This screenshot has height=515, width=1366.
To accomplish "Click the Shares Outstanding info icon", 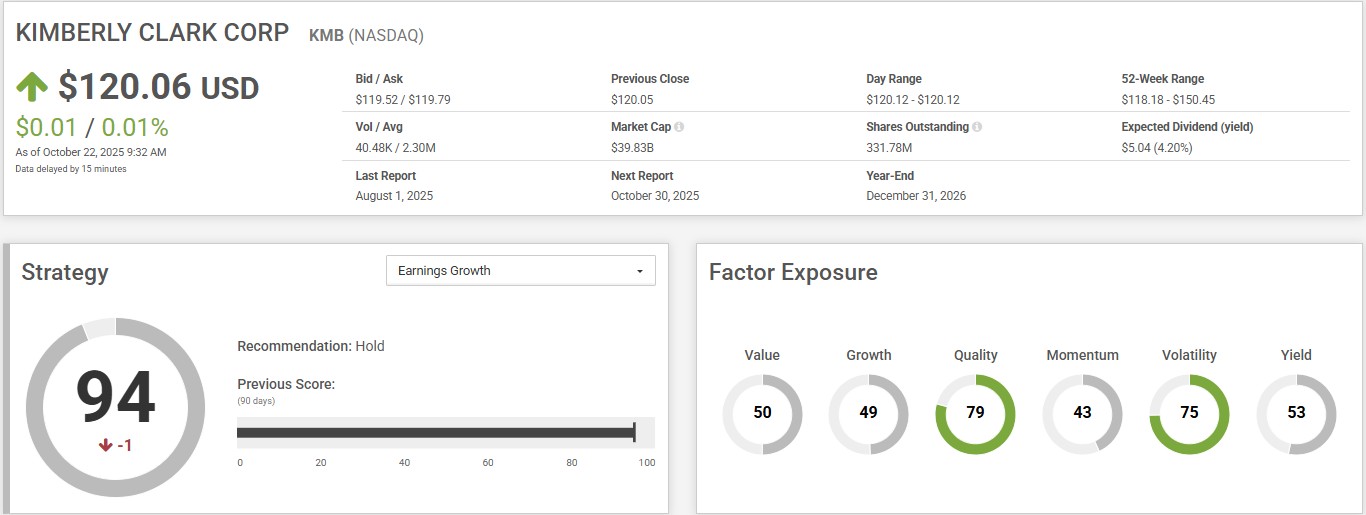I will coord(977,128).
